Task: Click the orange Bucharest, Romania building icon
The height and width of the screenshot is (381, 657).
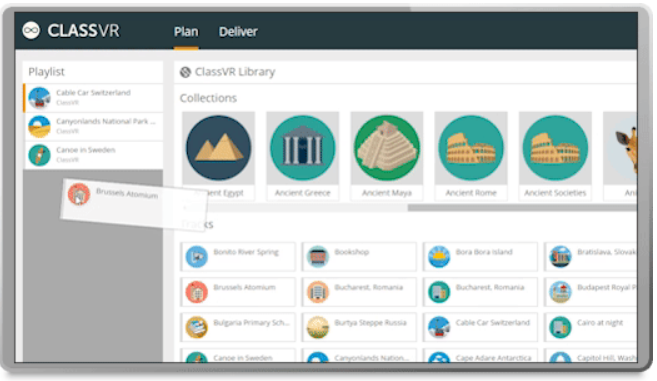Action: tap(318, 292)
